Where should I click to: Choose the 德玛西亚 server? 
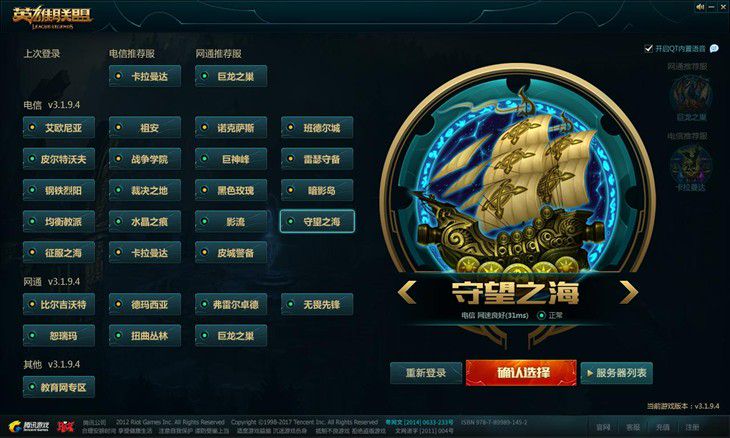click(145, 304)
